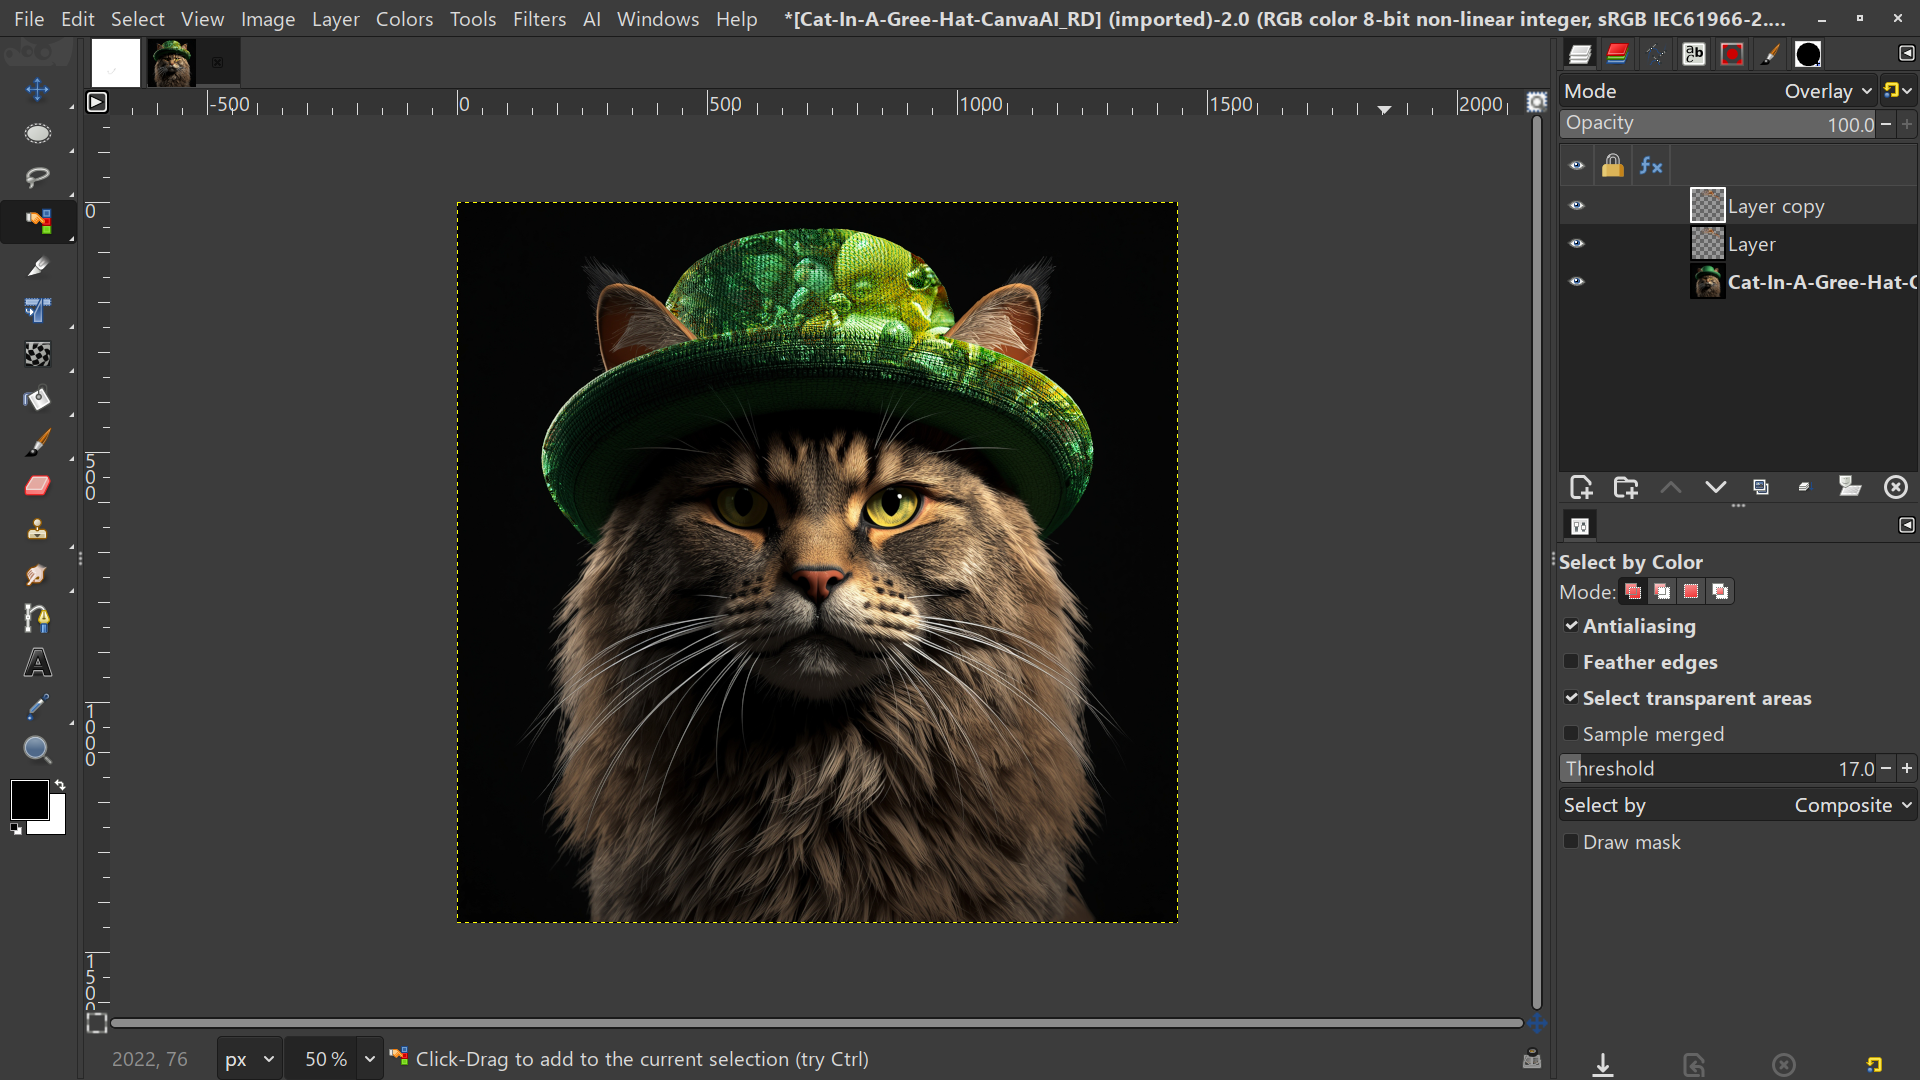Viewport: 1920px width, 1080px height.
Task: Hide the Layer copy layer
Action: click(1577, 205)
